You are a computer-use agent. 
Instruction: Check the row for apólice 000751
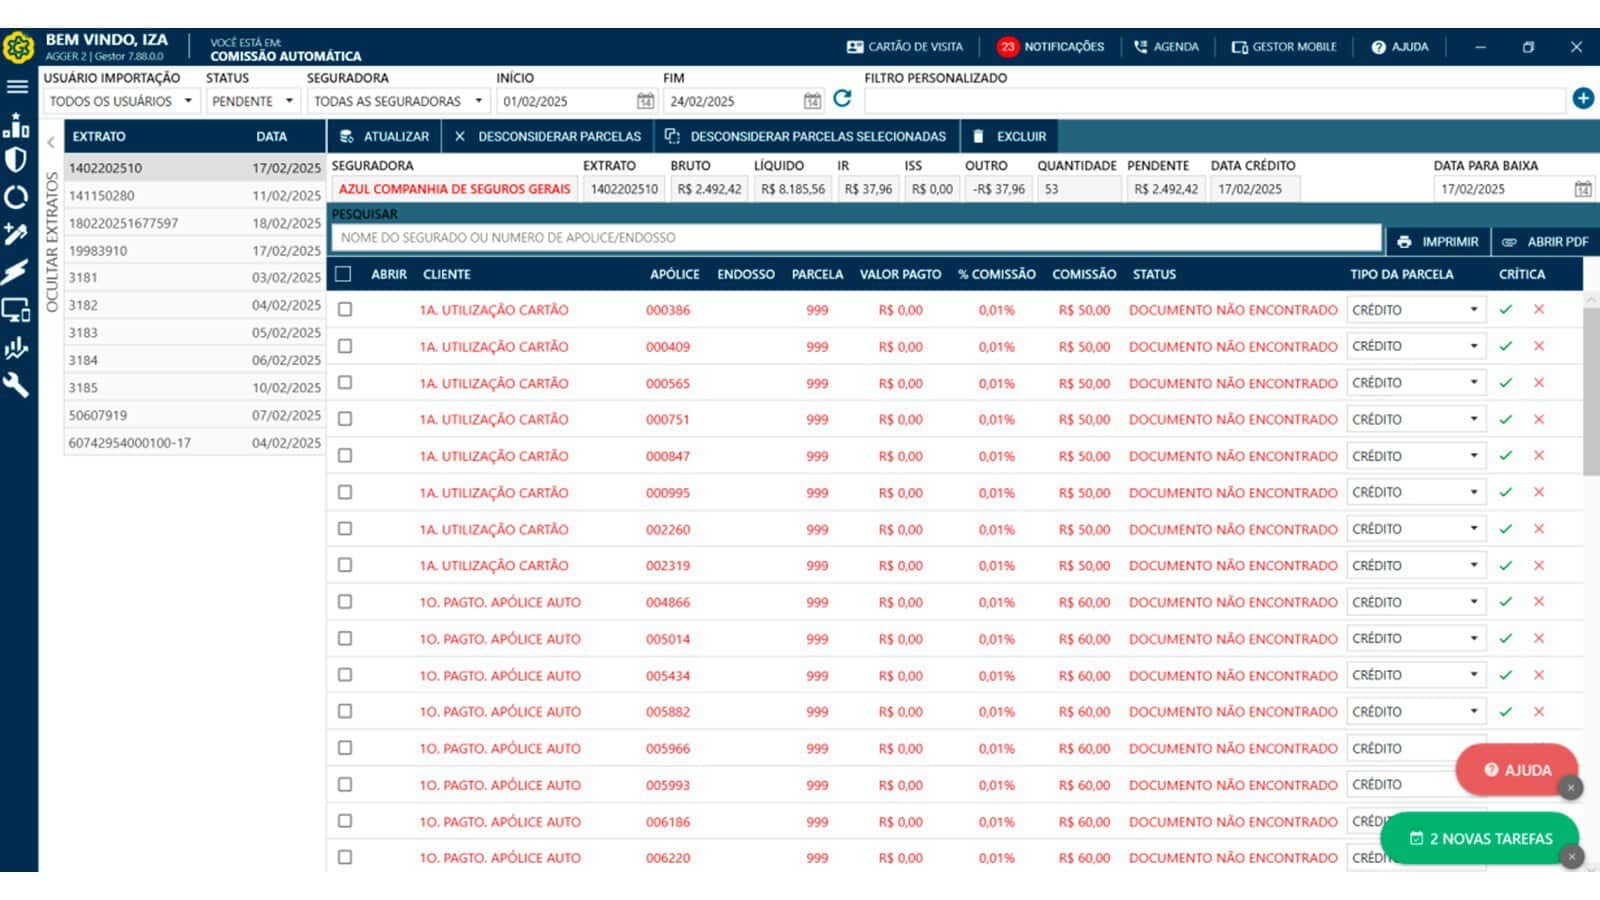[x=345, y=419]
